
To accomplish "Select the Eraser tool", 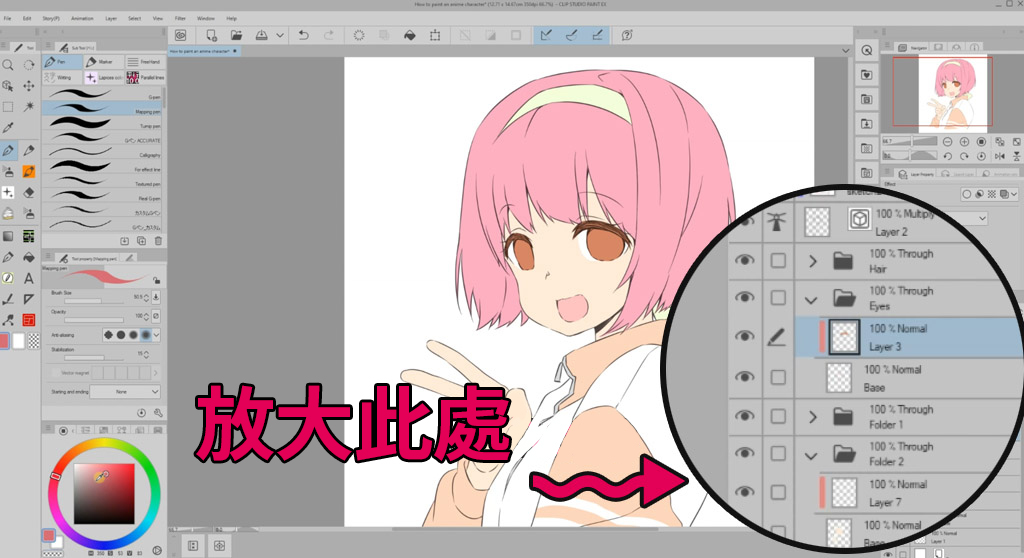I will (29, 192).
